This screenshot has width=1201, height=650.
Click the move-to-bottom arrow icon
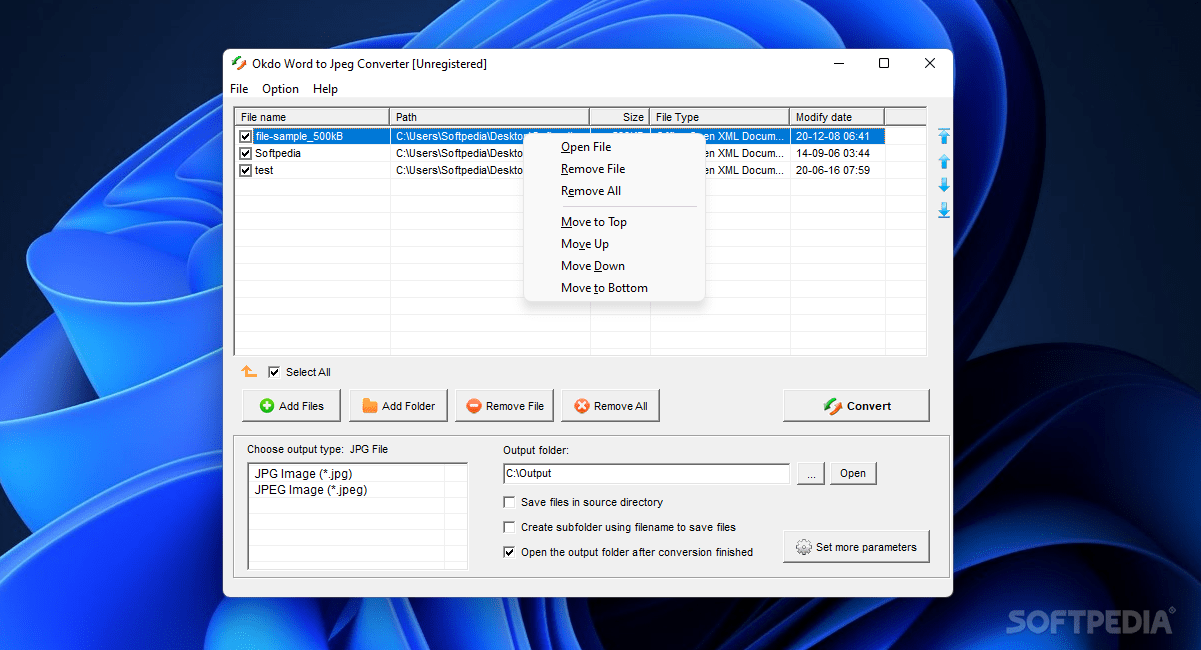coord(944,210)
